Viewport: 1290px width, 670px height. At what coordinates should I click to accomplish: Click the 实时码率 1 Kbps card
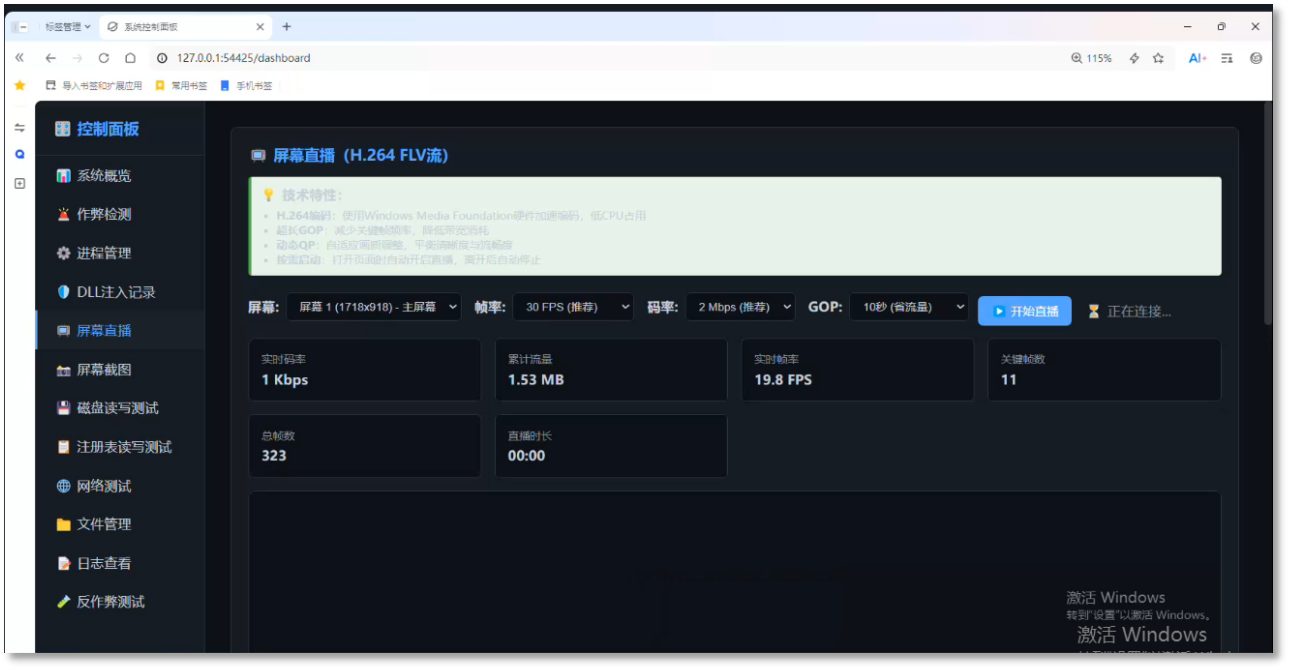pyautogui.click(x=364, y=370)
